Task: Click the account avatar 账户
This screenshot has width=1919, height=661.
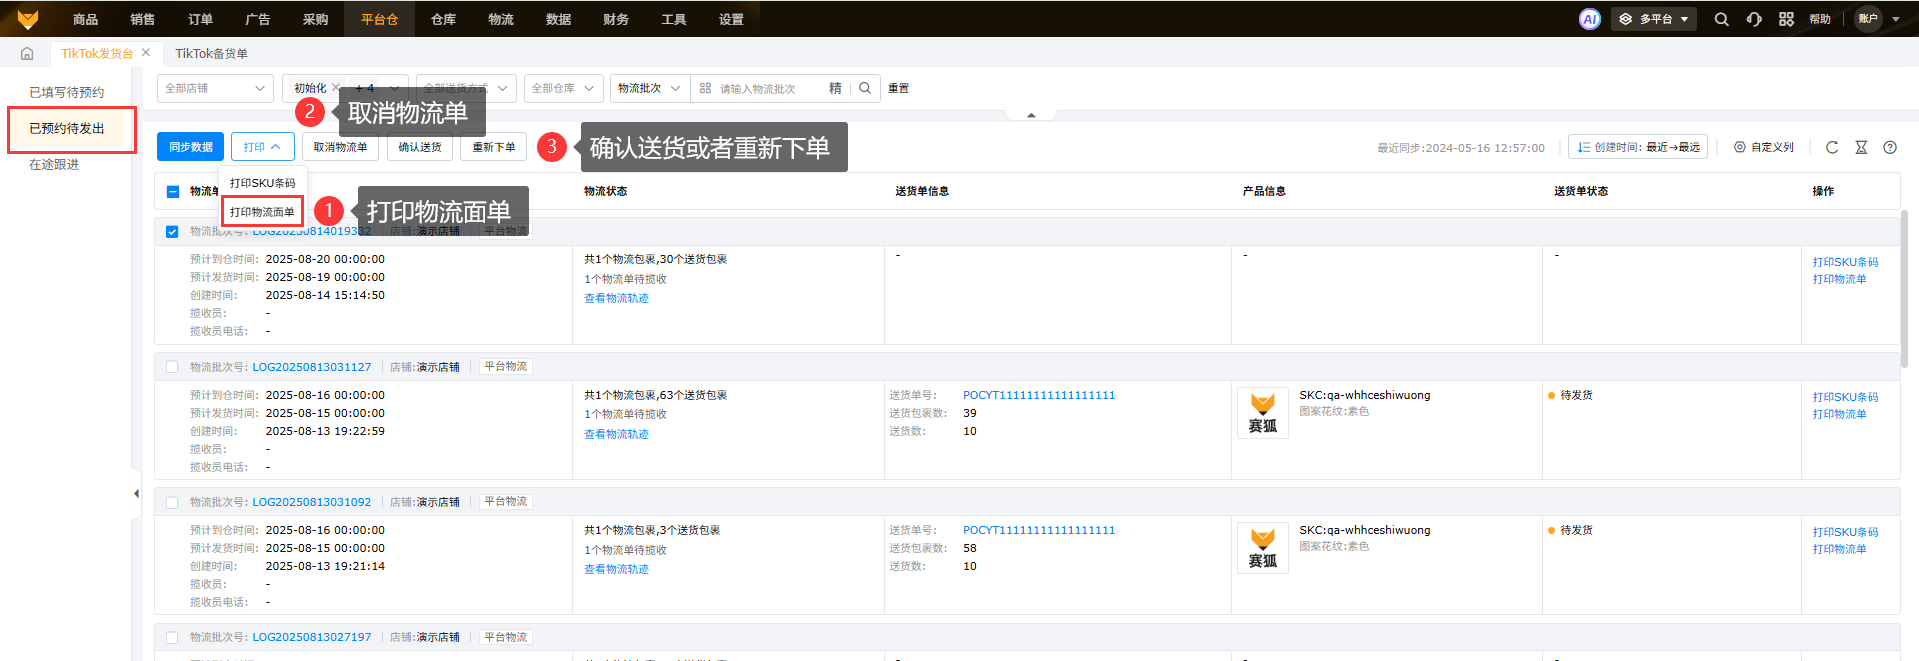Action: 1867,19
